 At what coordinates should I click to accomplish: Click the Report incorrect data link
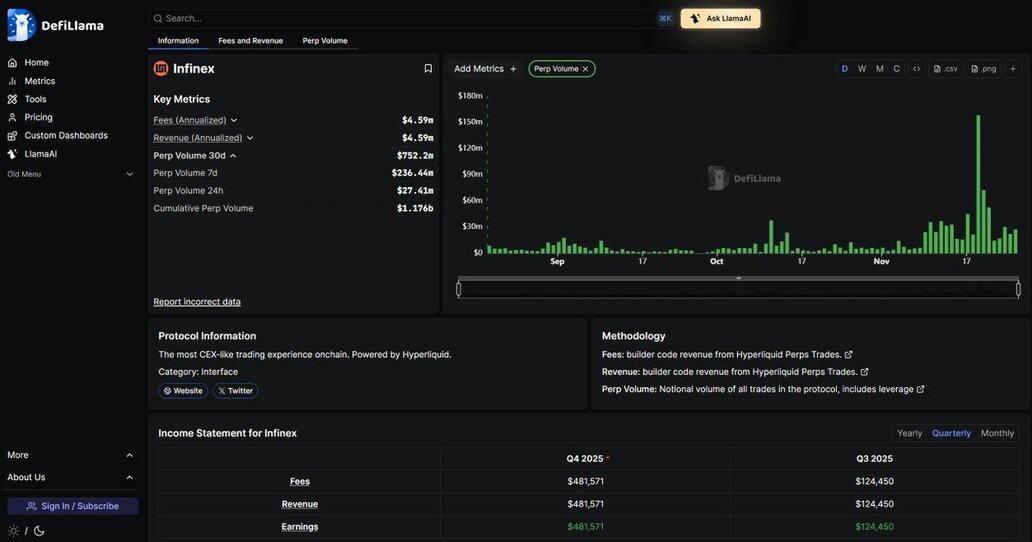click(x=197, y=302)
